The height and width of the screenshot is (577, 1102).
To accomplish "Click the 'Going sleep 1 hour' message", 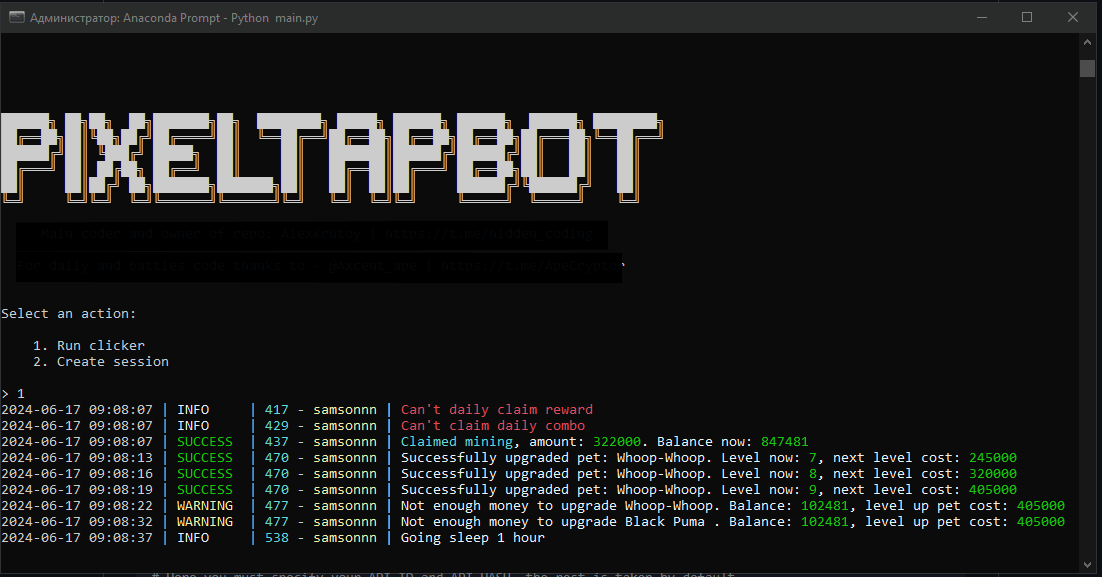I will [472, 538].
